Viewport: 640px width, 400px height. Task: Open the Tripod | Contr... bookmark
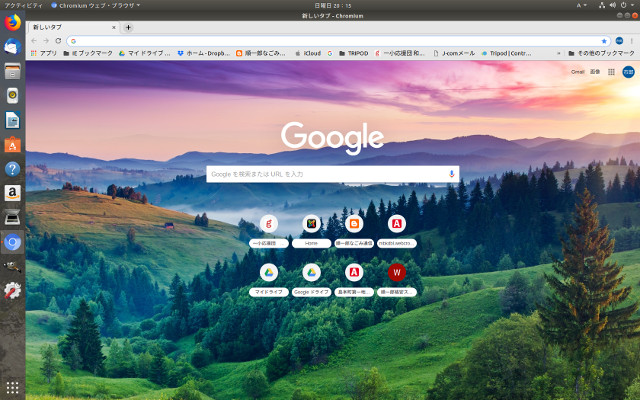point(507,53)
